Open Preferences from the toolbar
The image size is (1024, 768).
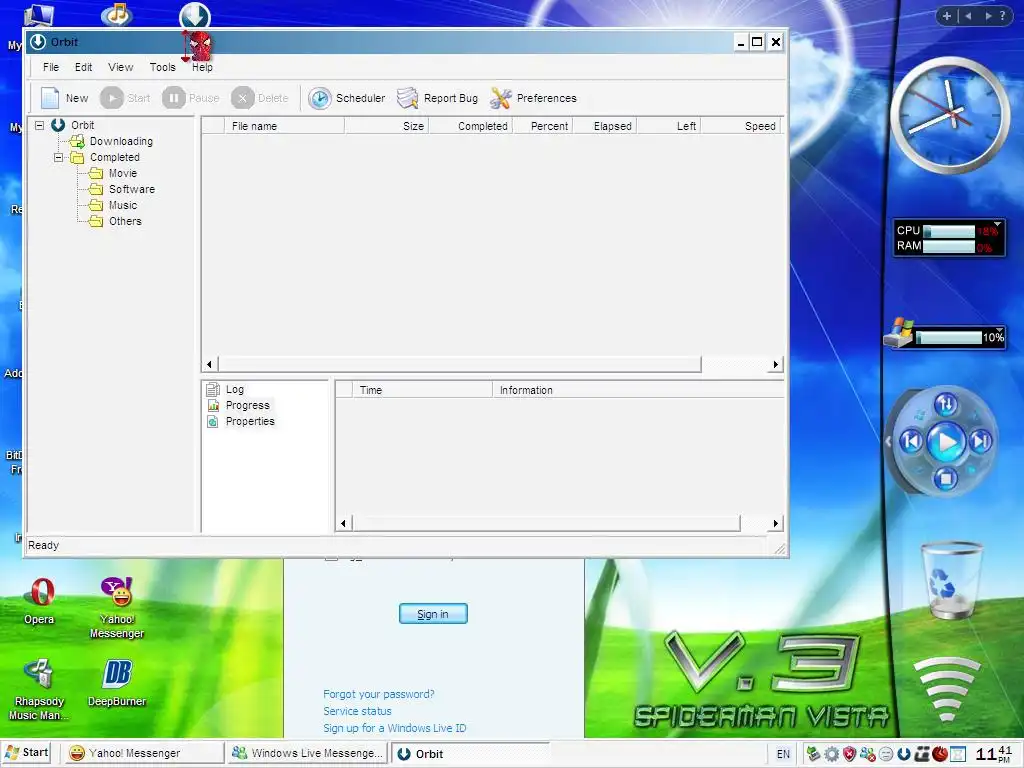[533, 98]
